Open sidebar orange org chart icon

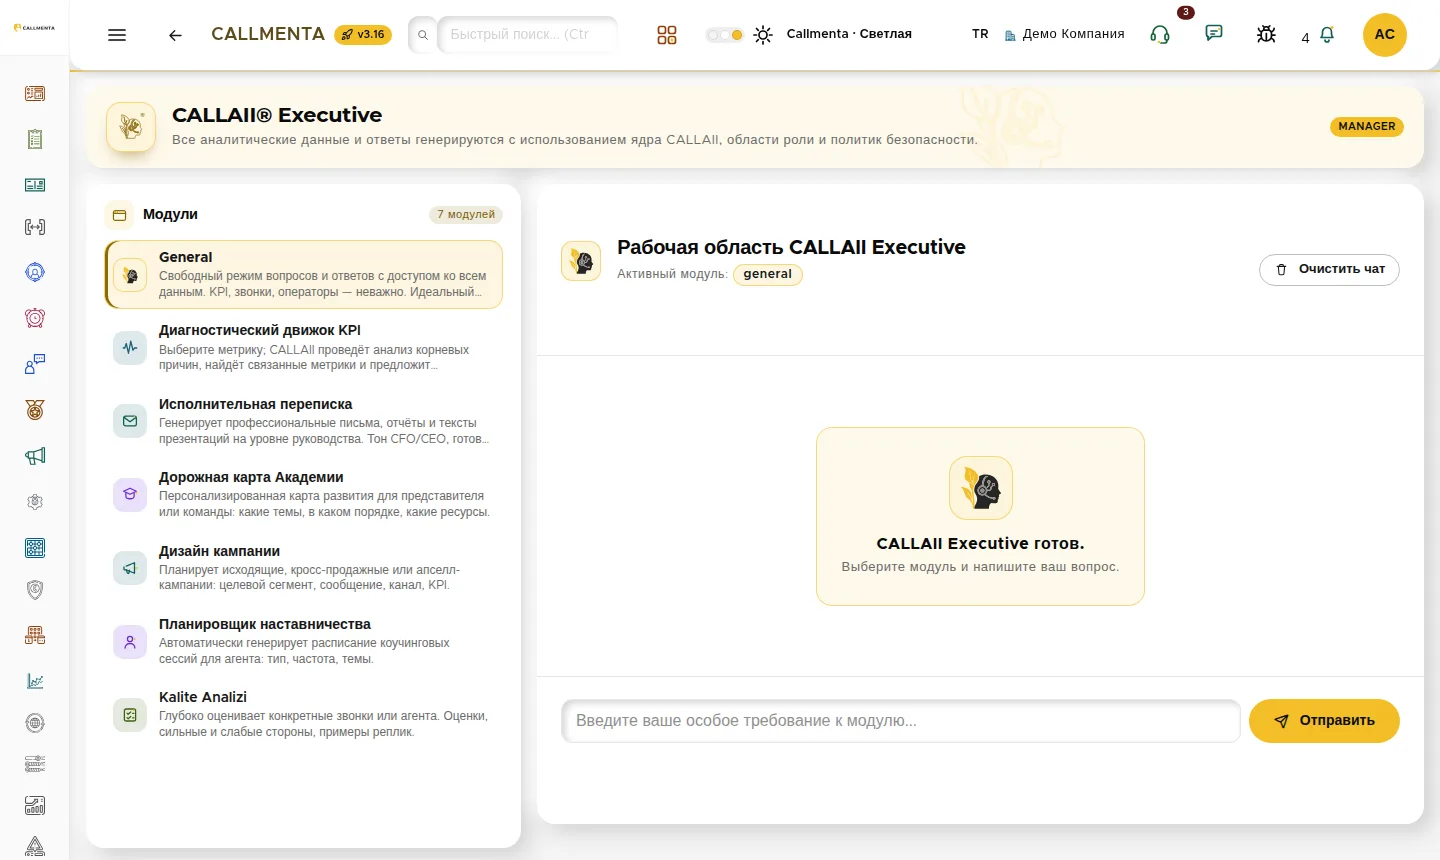[35, 635]
